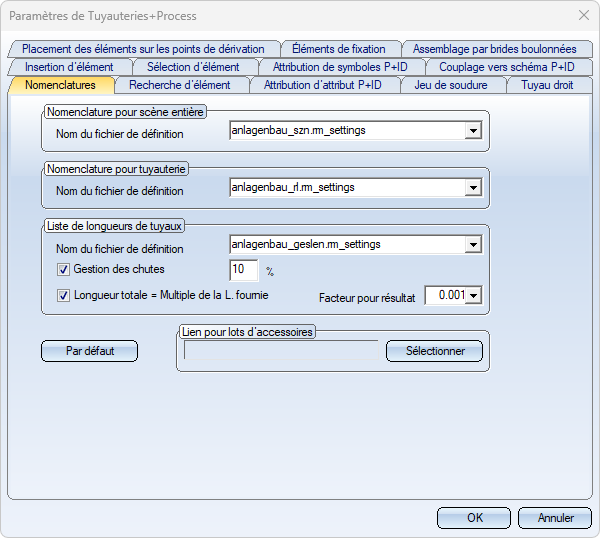The height and width of the screenshot is (538, 600).
Task: Open Attribution de symboles P+ID tab
Action: coord(340,67)
